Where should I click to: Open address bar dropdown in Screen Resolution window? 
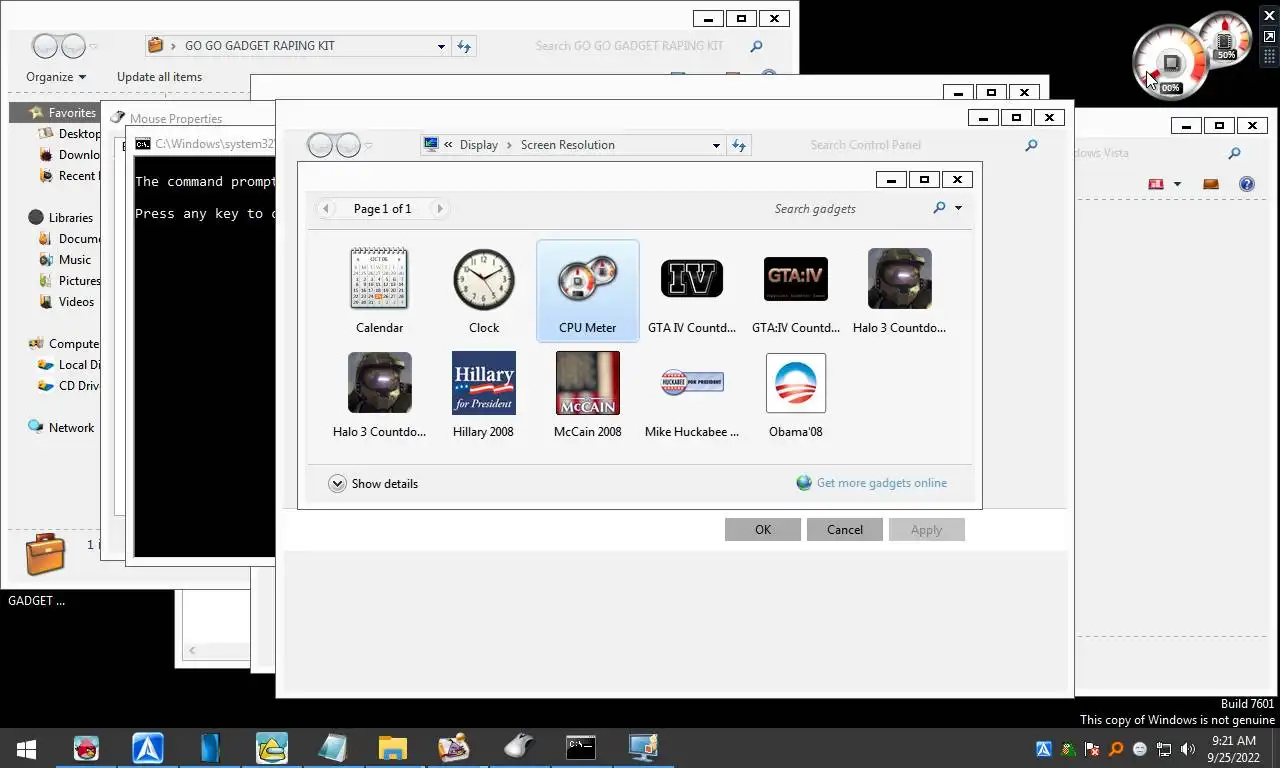(x=716, y=145)
